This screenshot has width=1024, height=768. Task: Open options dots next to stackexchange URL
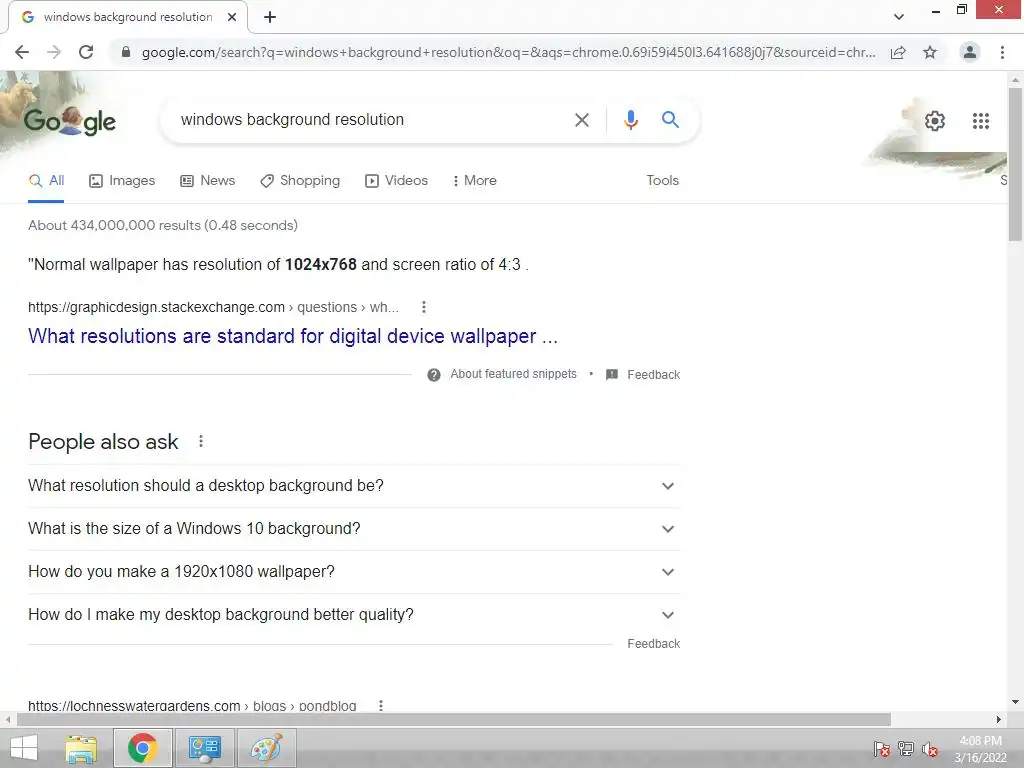point(424,307)
